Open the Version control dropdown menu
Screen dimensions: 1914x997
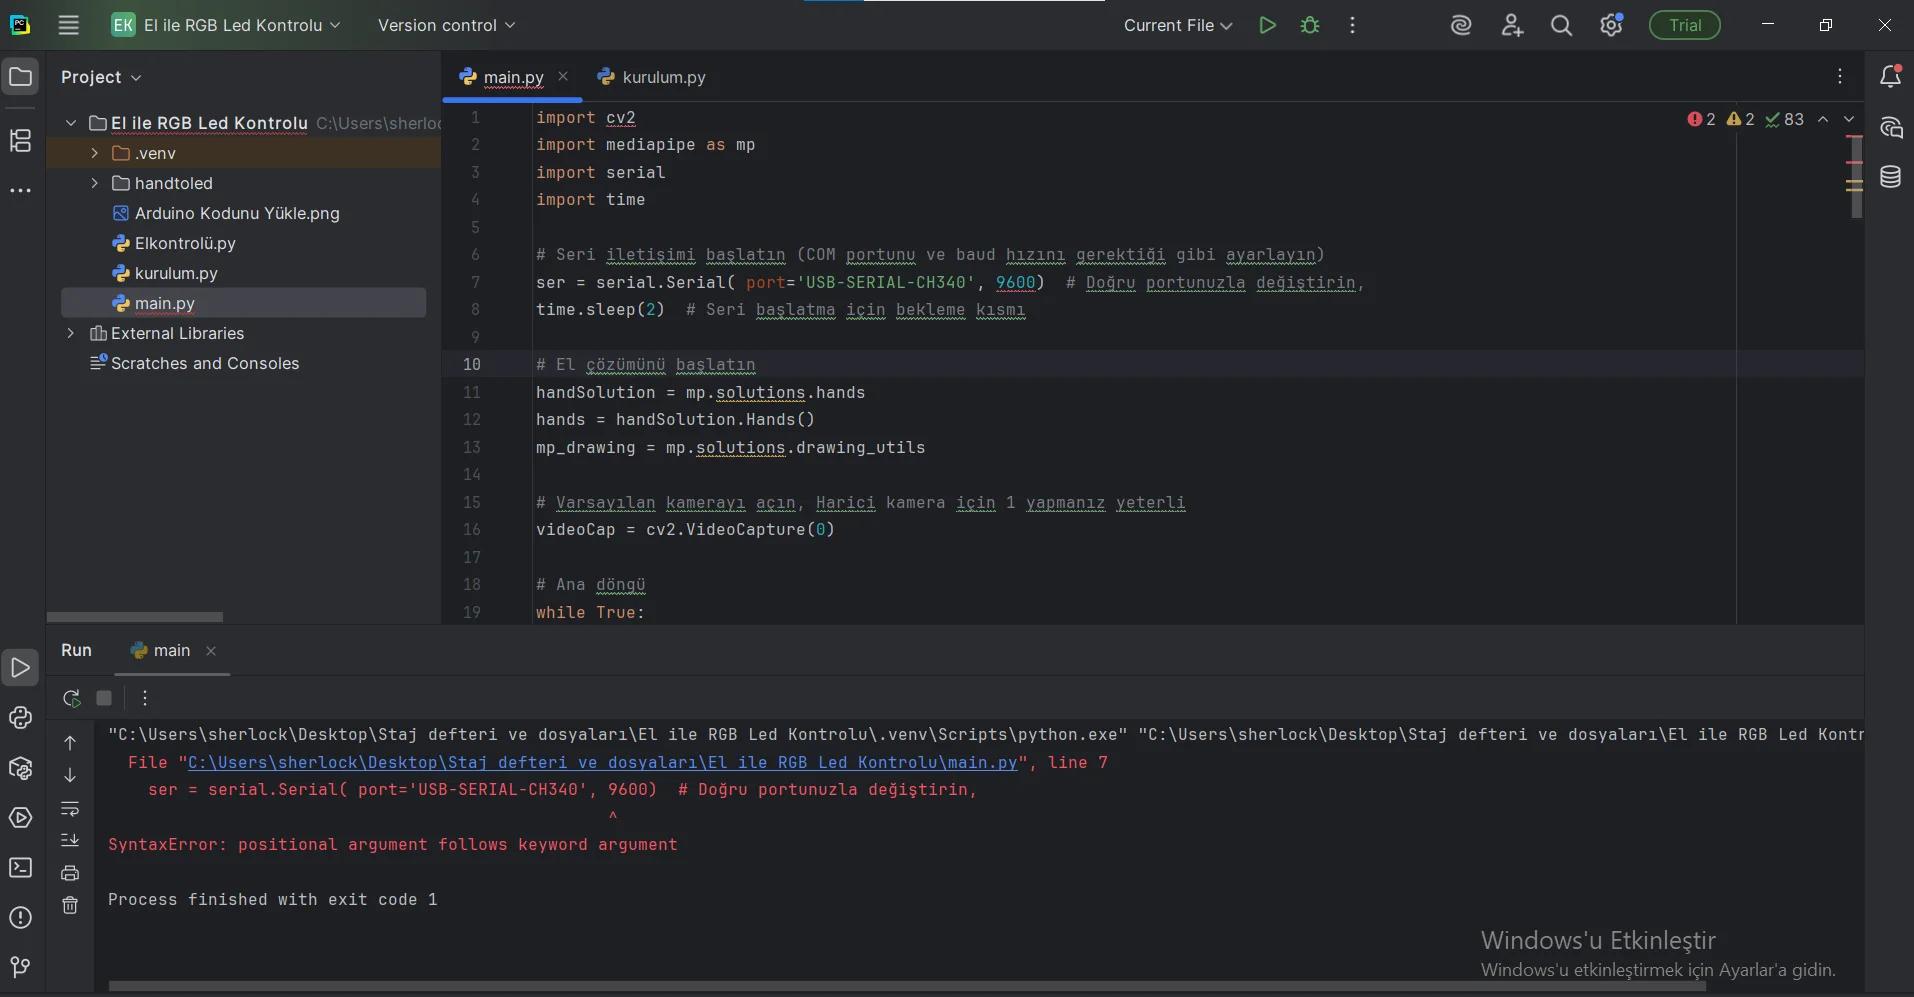pyautogui.click(x=446, y=26)
